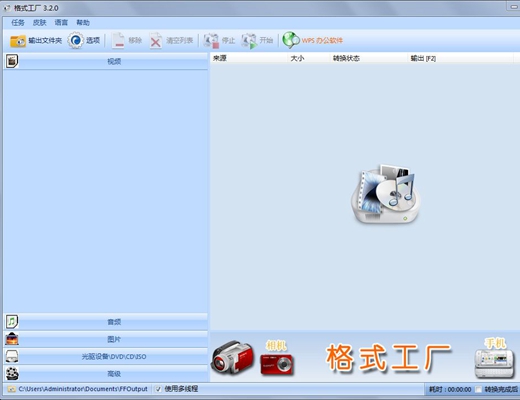
Task: Click the film reel advanced icon
Action: pos(12,374)
